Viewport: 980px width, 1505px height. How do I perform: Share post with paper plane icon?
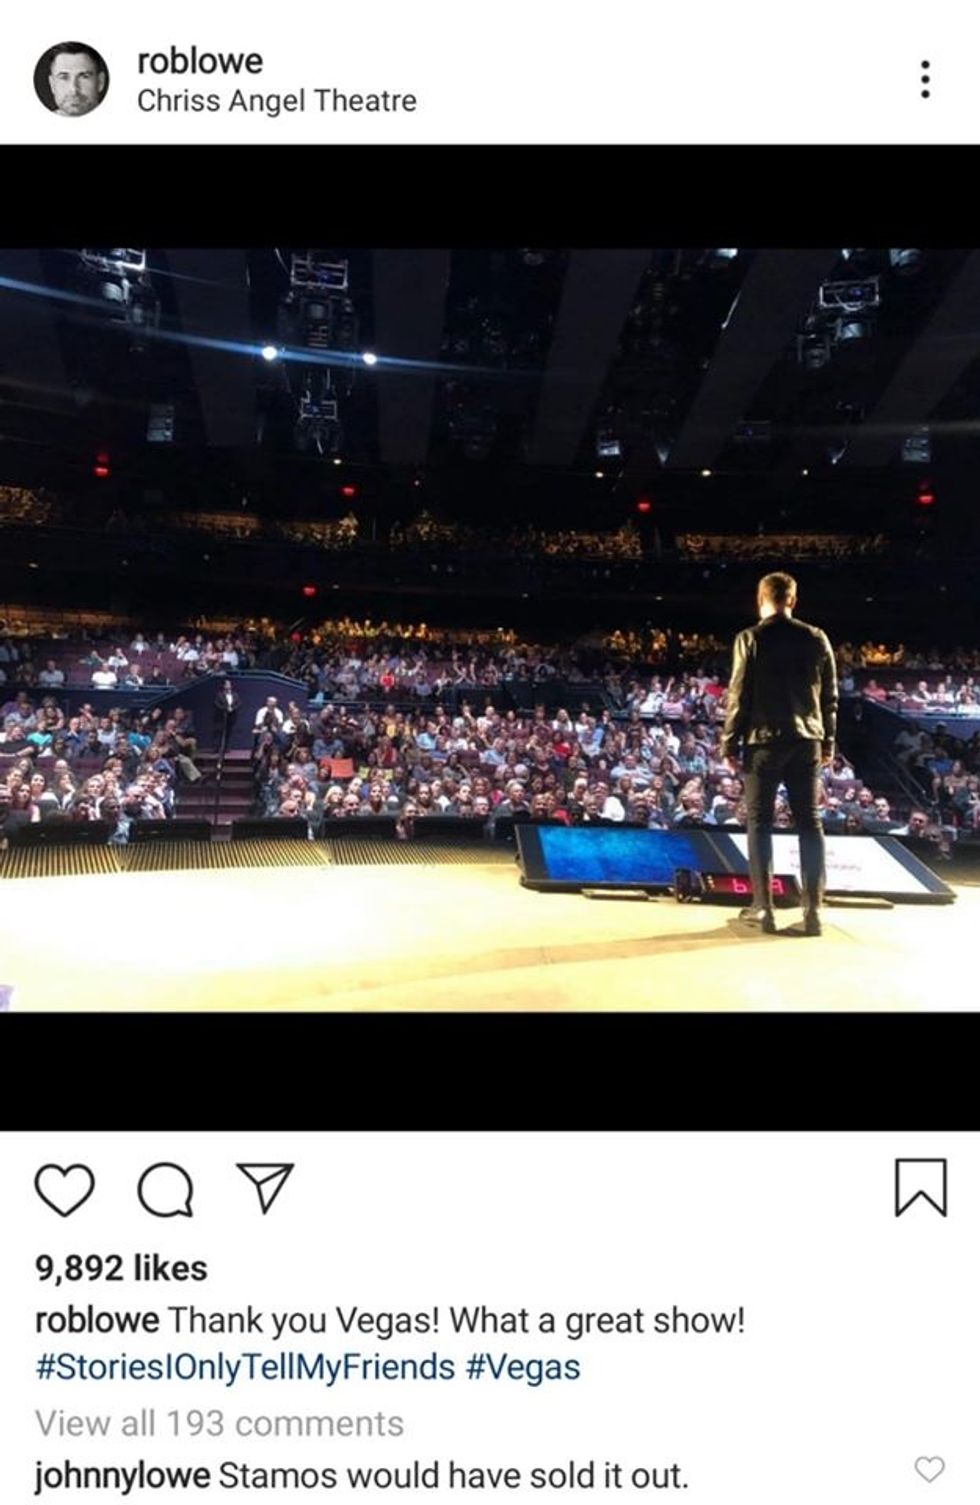tap(265, 1188)
